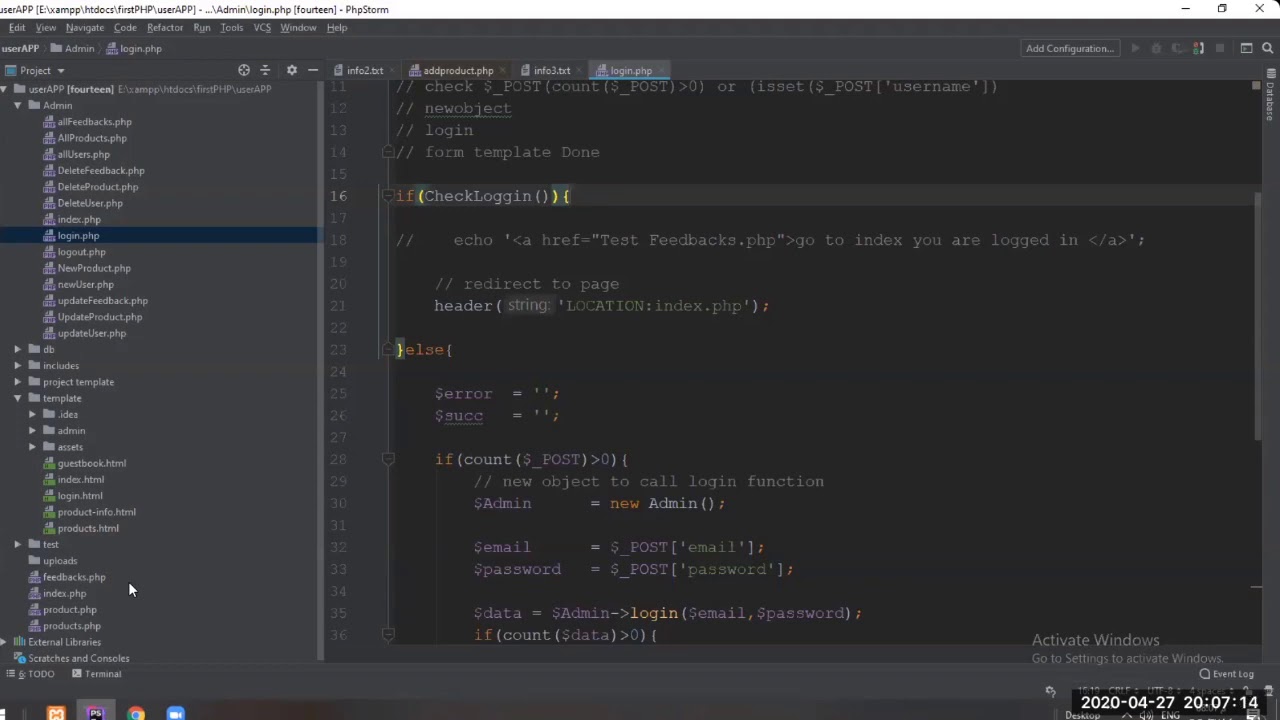Select the login.php editor tab

coord(630,71)
